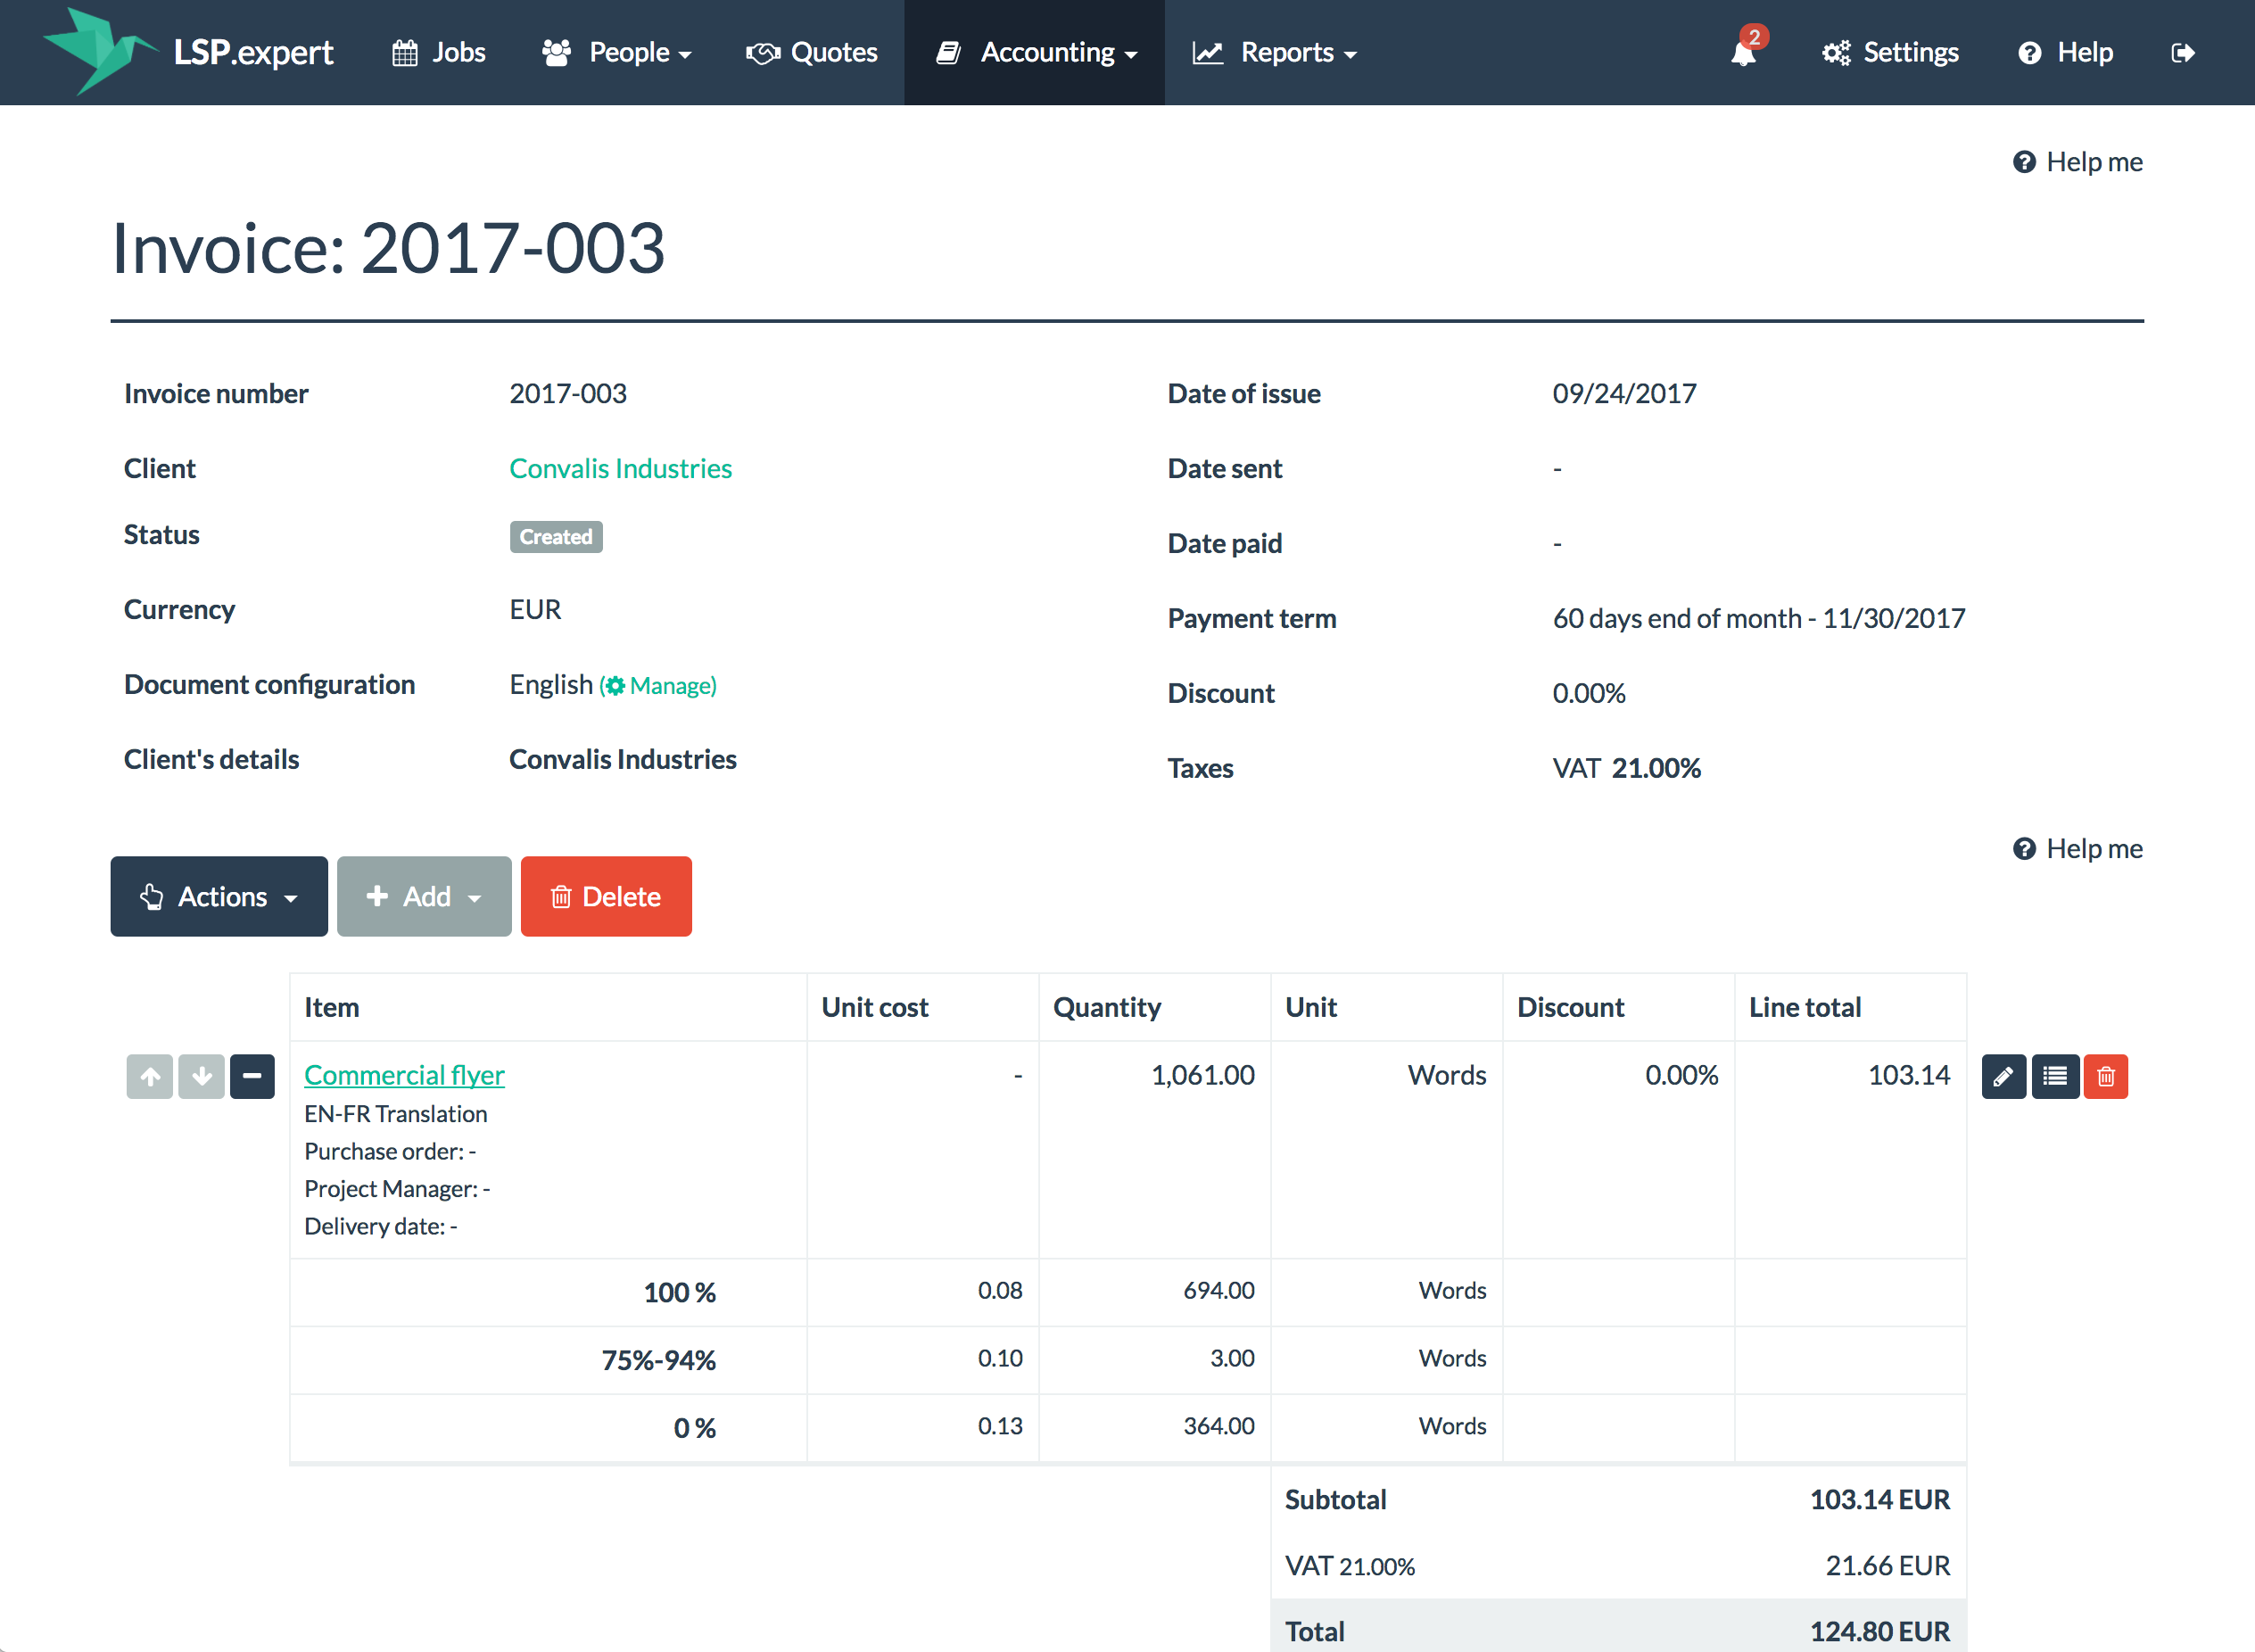Expand the Reports menu
Image resolution: width=2255 pixels, height=1652 pixels.
click(1275, 53)
